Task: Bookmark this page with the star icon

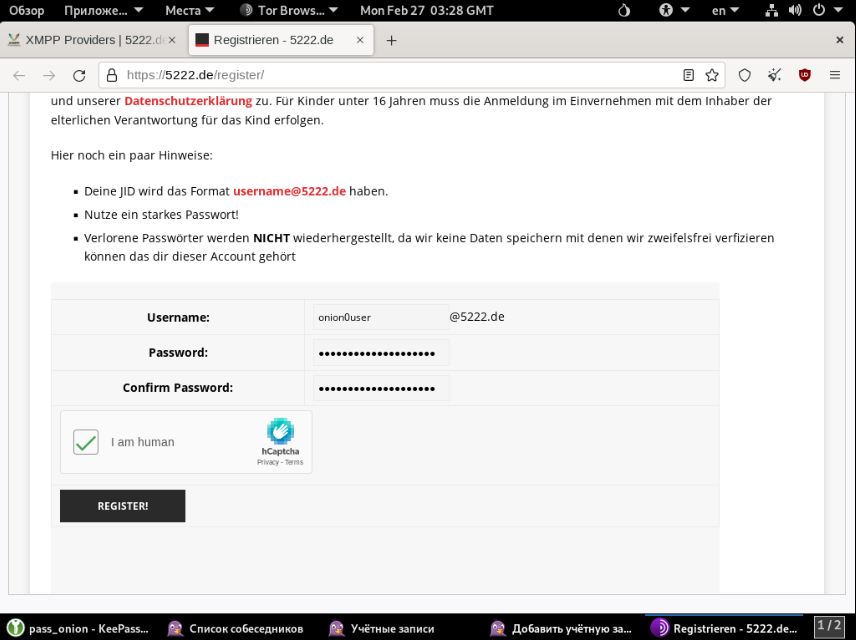Action: pyautogui.click(x=712, y=75)
